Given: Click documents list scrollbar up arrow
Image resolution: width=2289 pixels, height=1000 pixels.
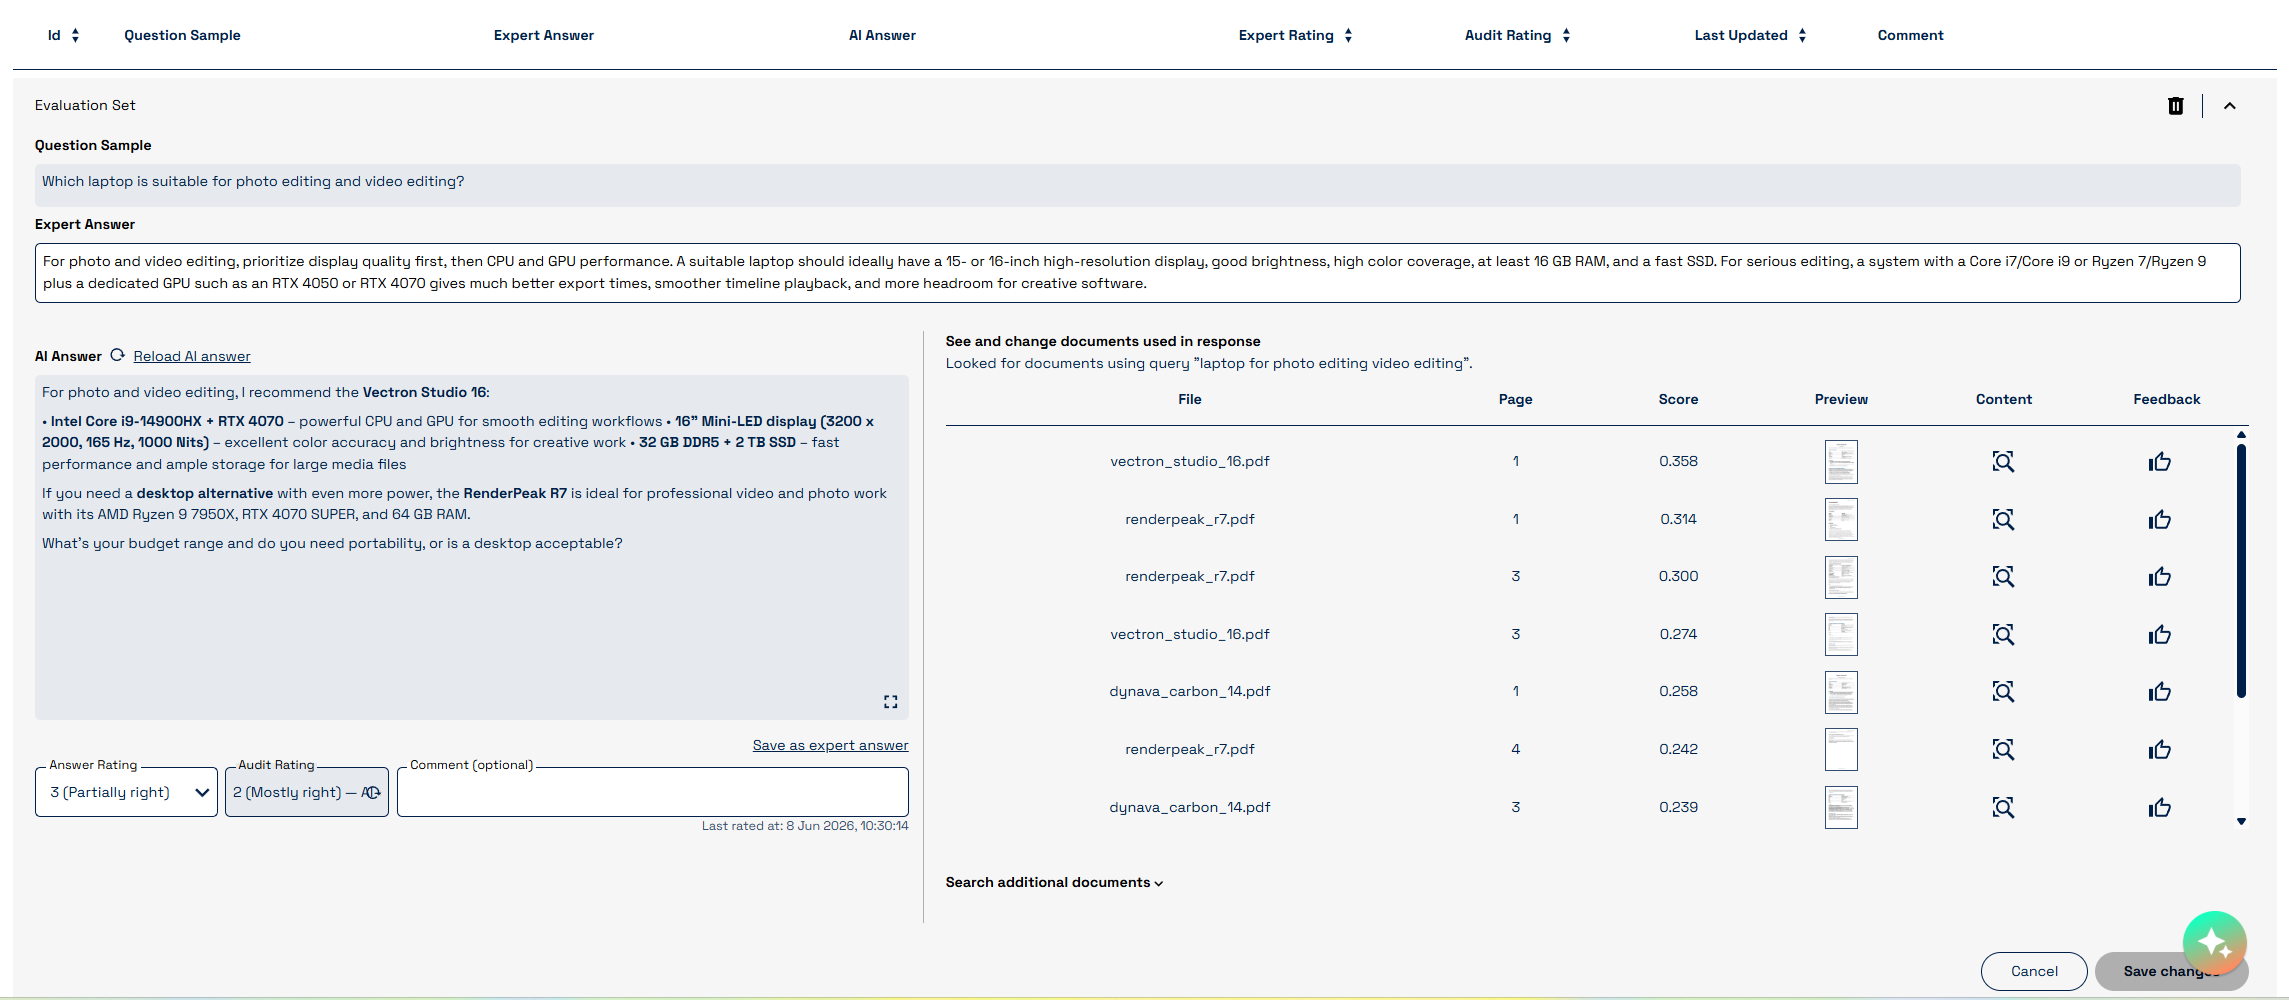Looking at the screenshot, I should point(2241,435).
